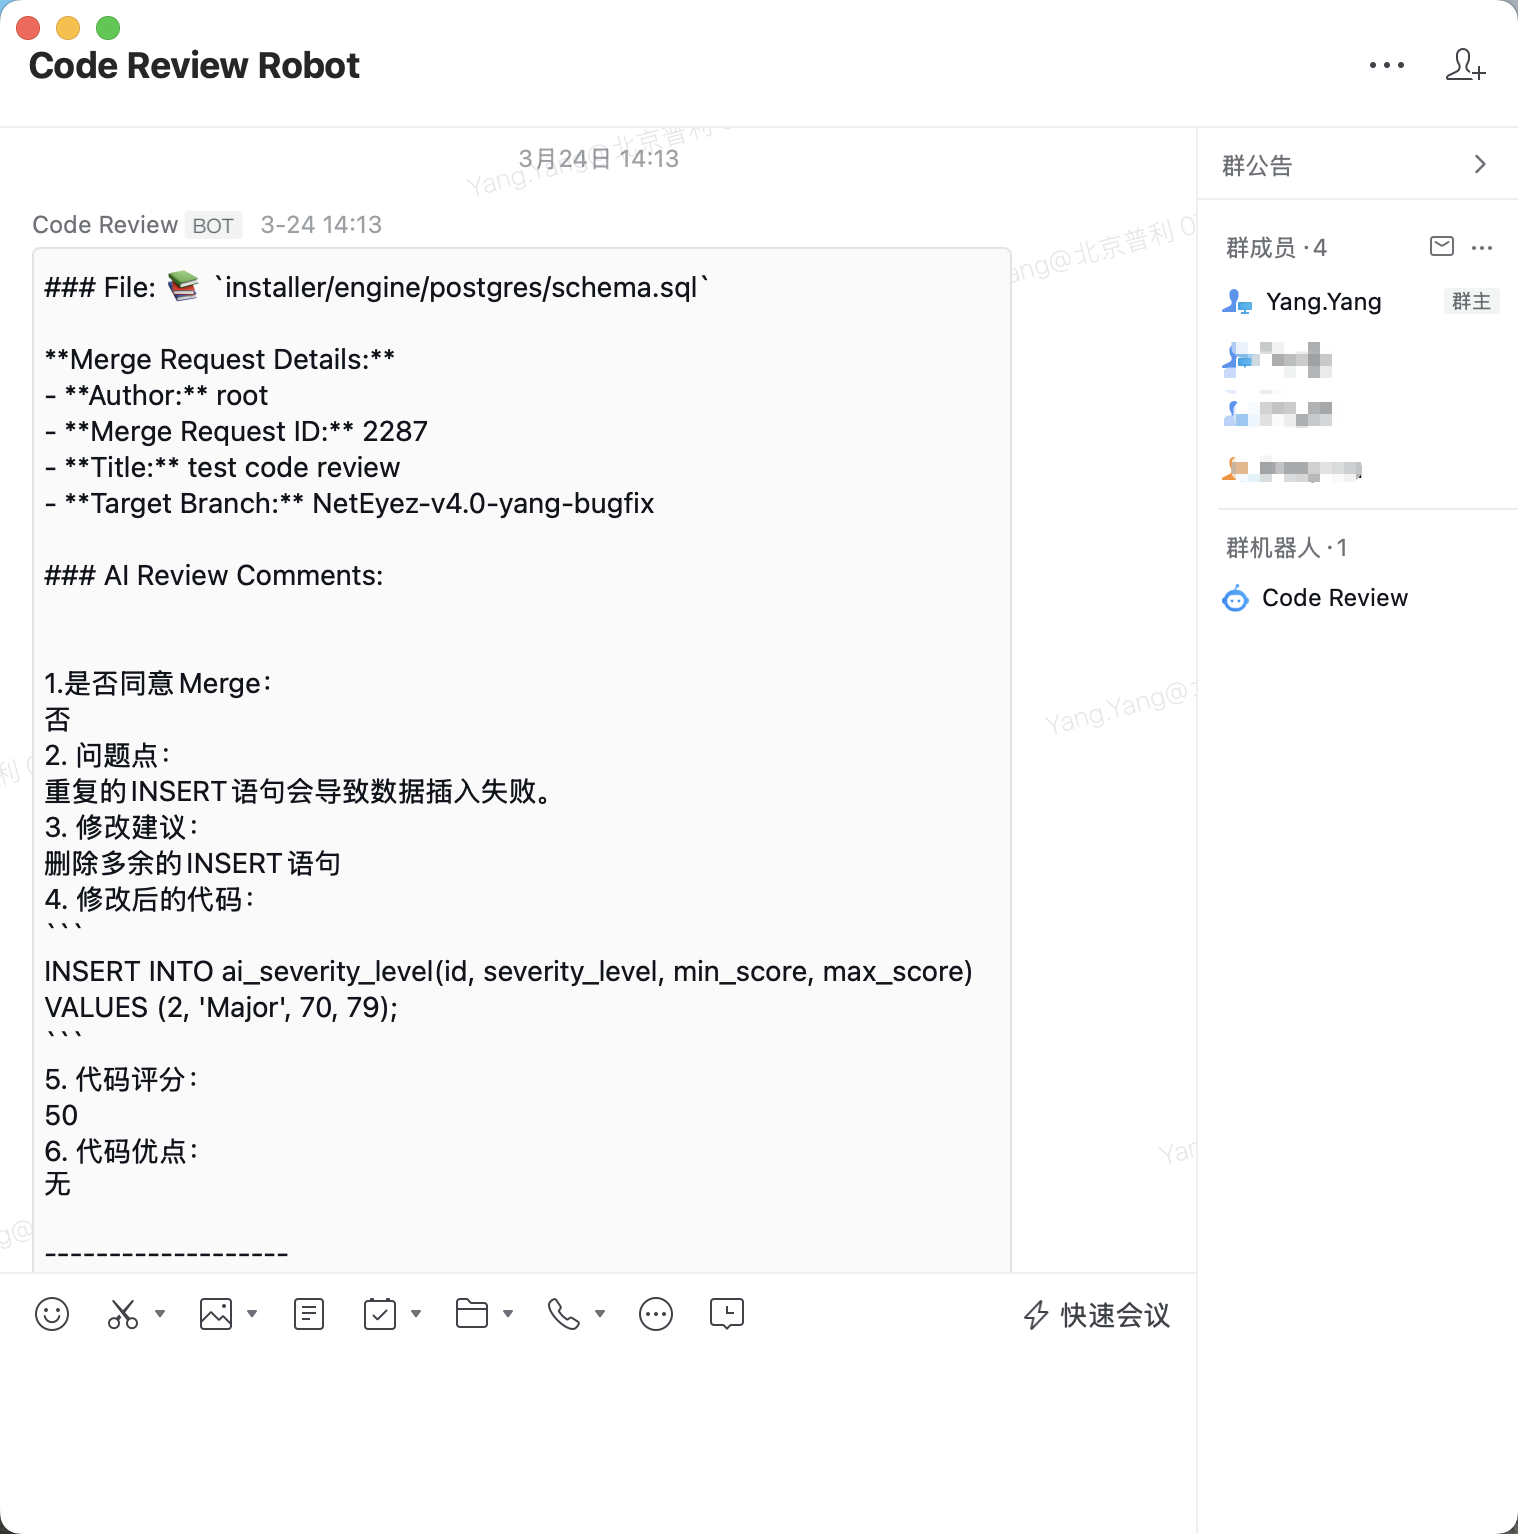
Task: Click the INSERT INTO ai_severity_level code line
Action: tap(508, 971)
